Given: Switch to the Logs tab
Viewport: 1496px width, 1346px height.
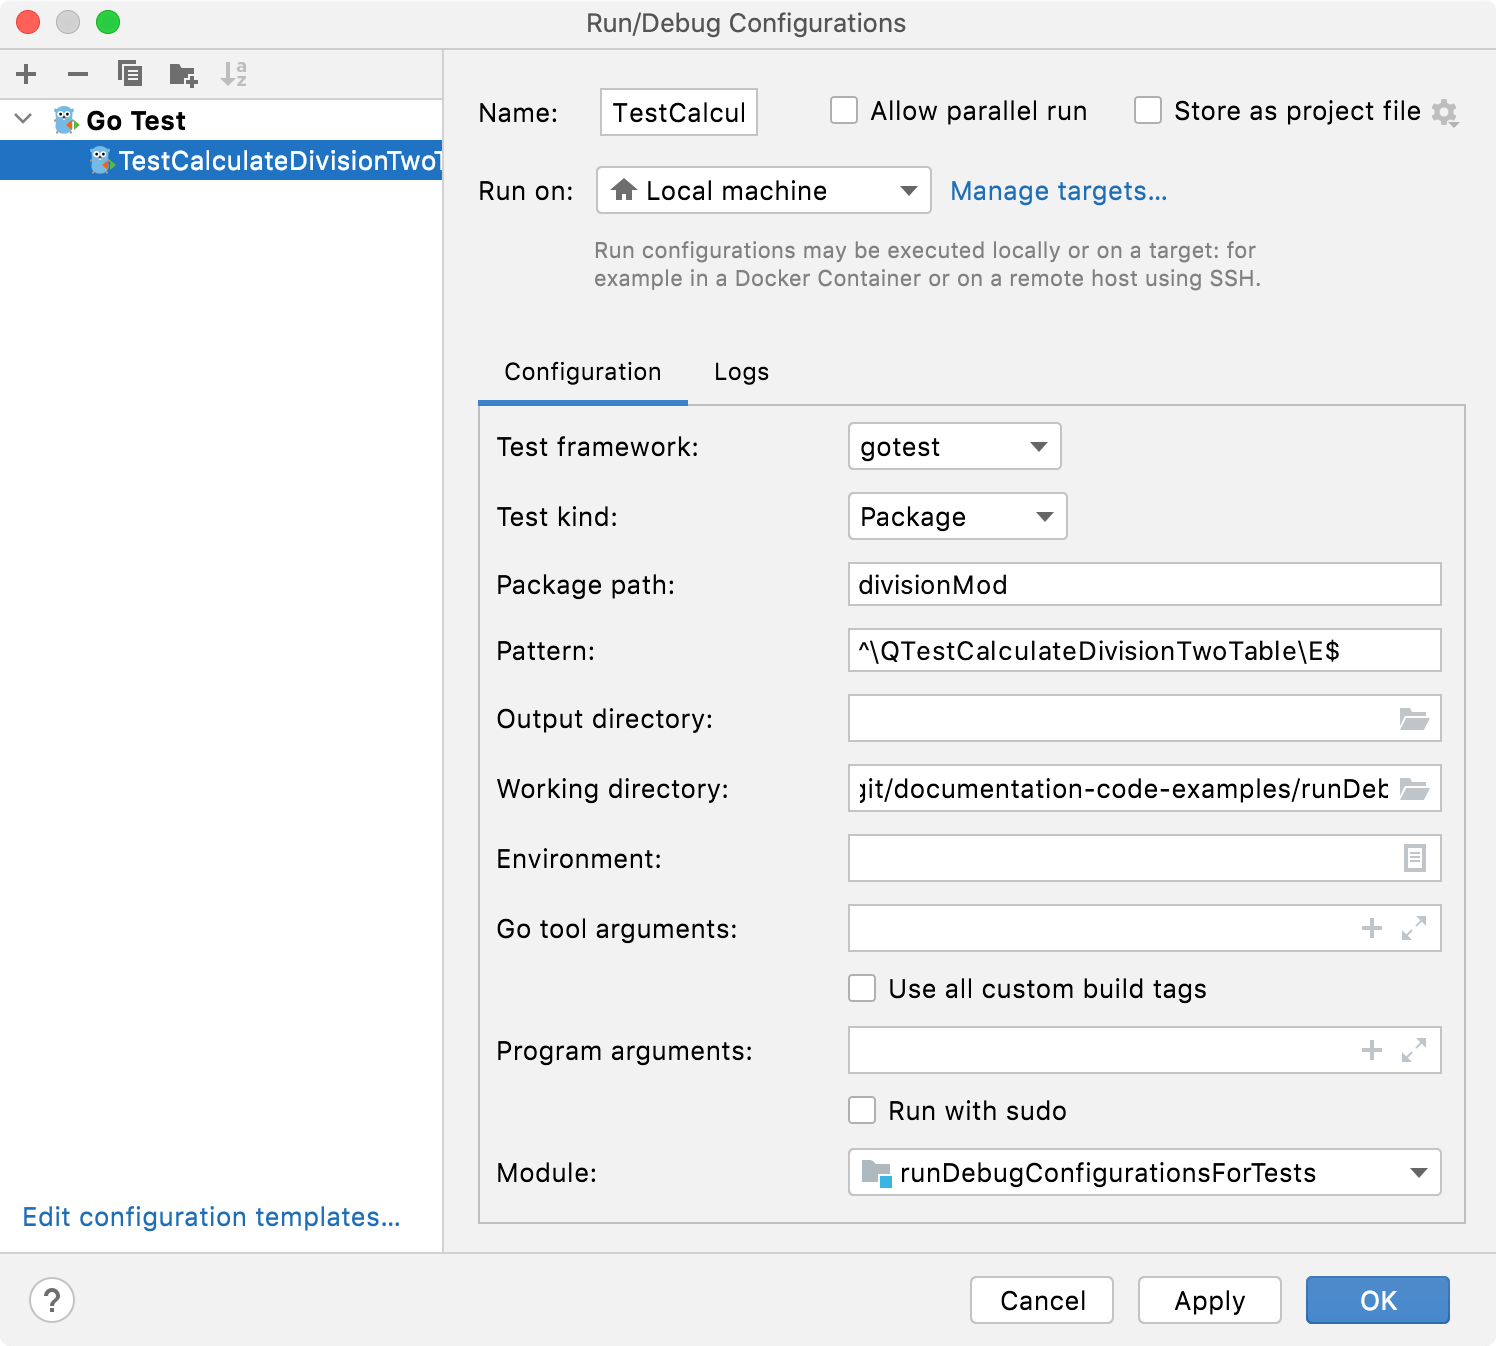Looking at the screenshot, I should click(740, 371).
